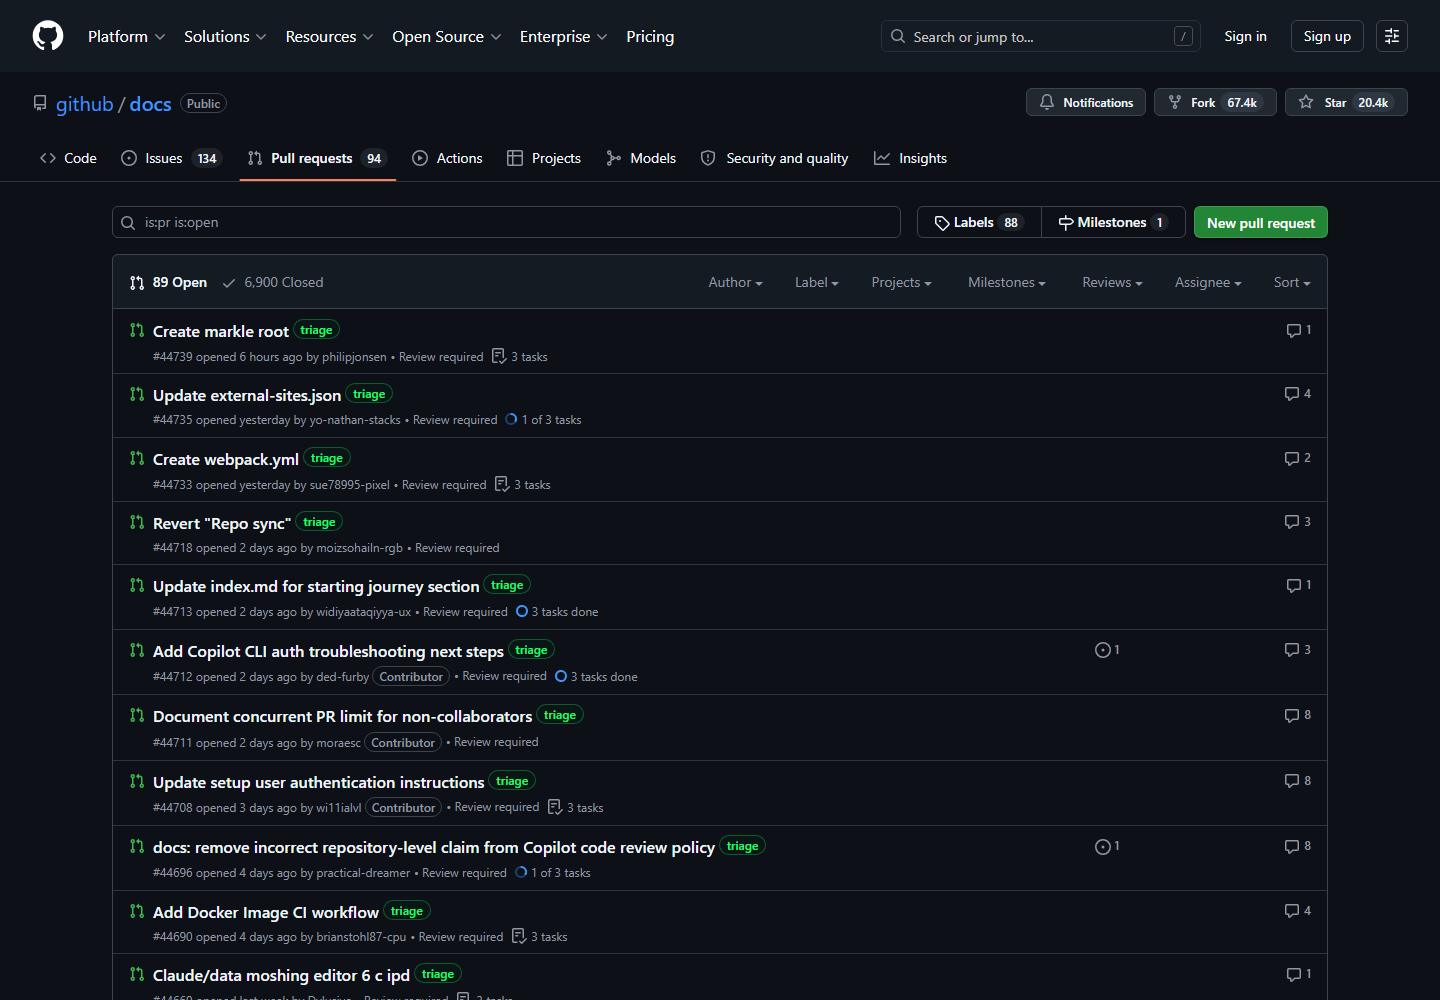Viewport: 1440px width, 1000px height.
Task: Click task progress icon for Update external-sites.json
Action: pyautogui.click(x=511, y=419)
